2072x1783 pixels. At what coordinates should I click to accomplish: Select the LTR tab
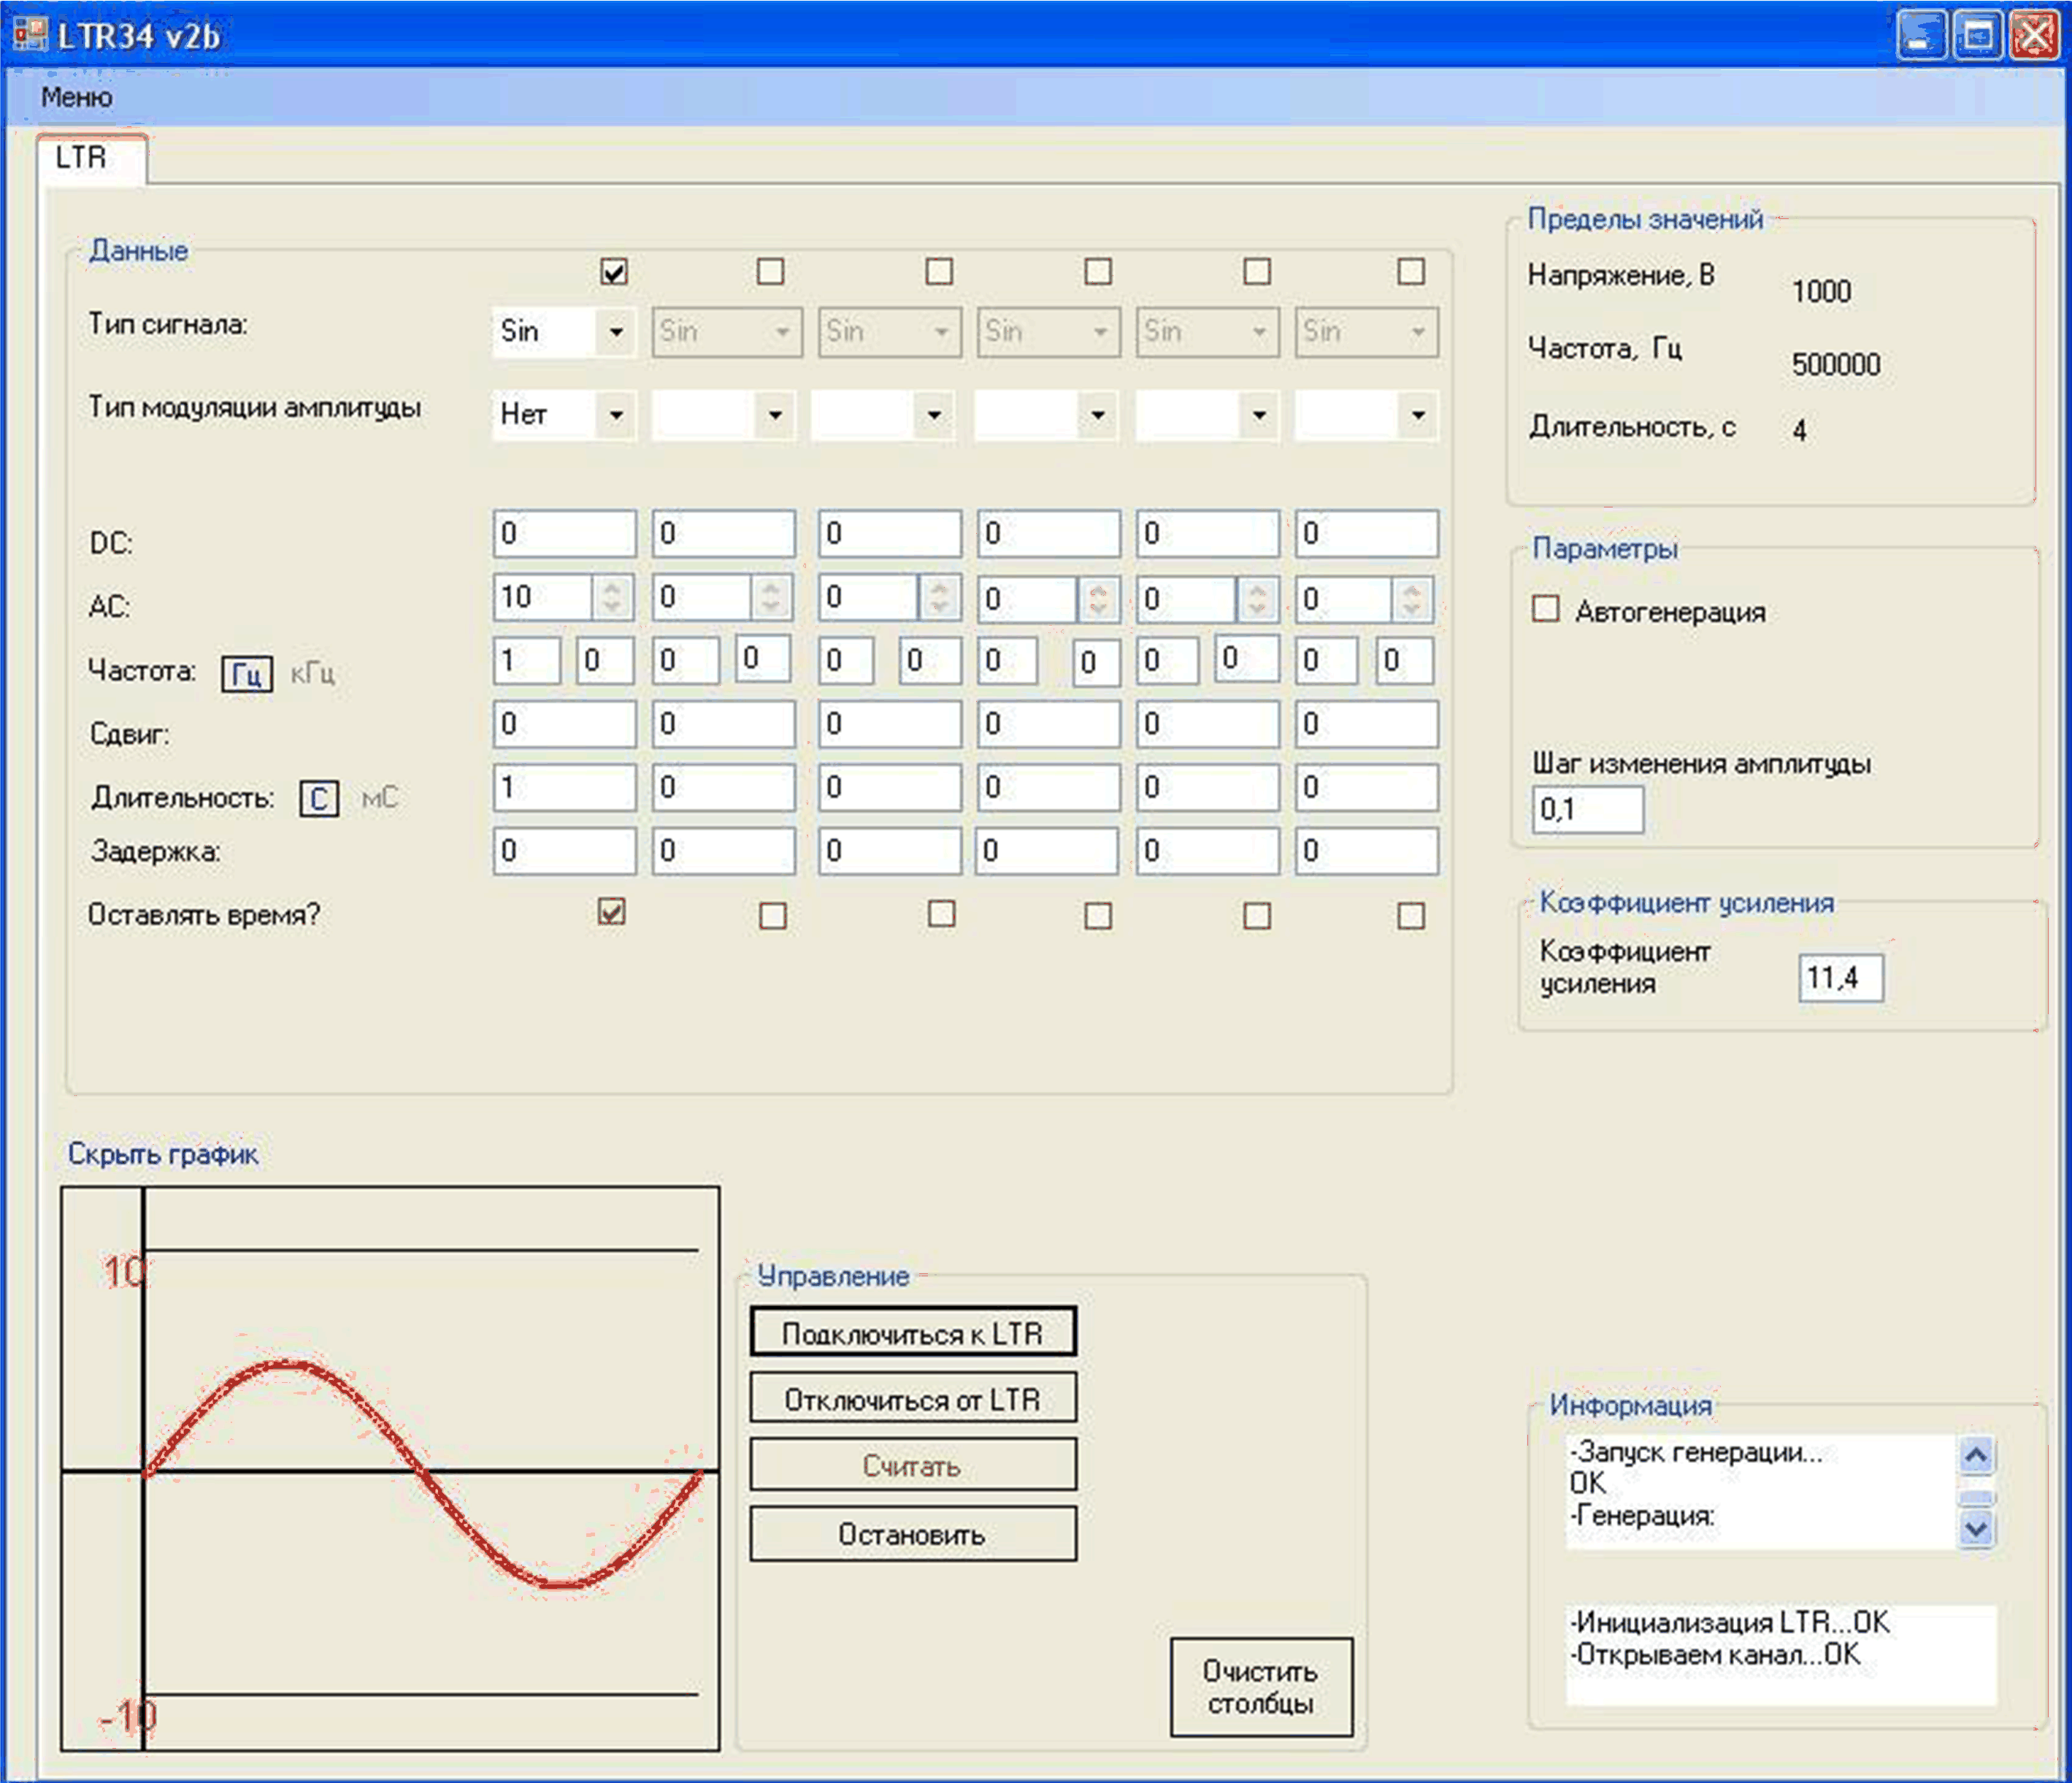pos(92,158)
